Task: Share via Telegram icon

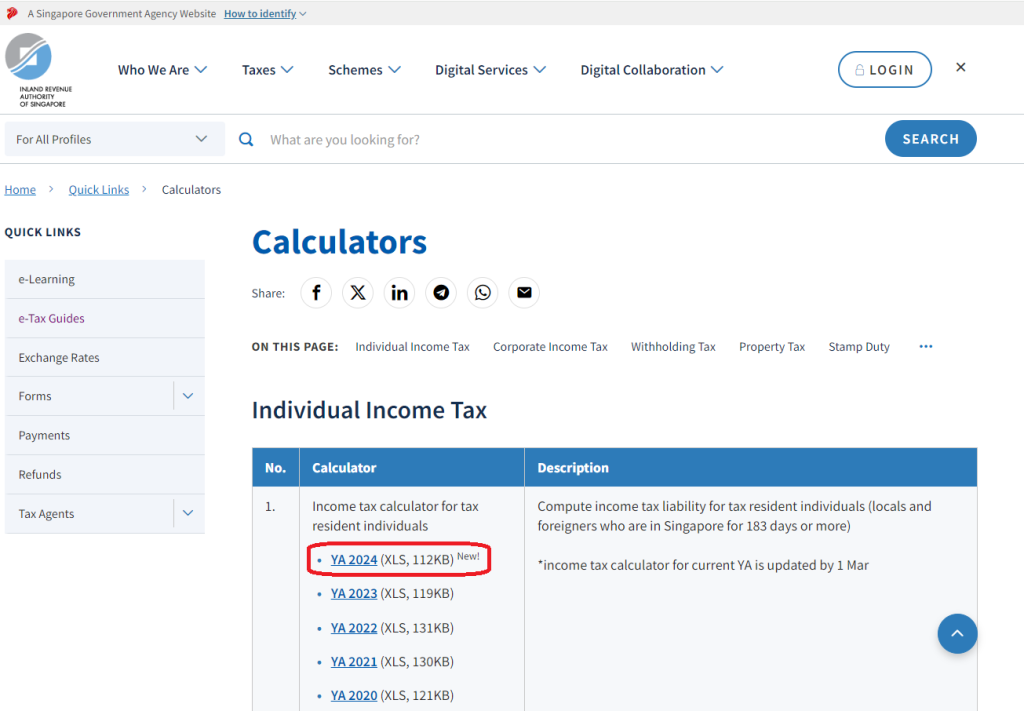Action: pos(441,293)
